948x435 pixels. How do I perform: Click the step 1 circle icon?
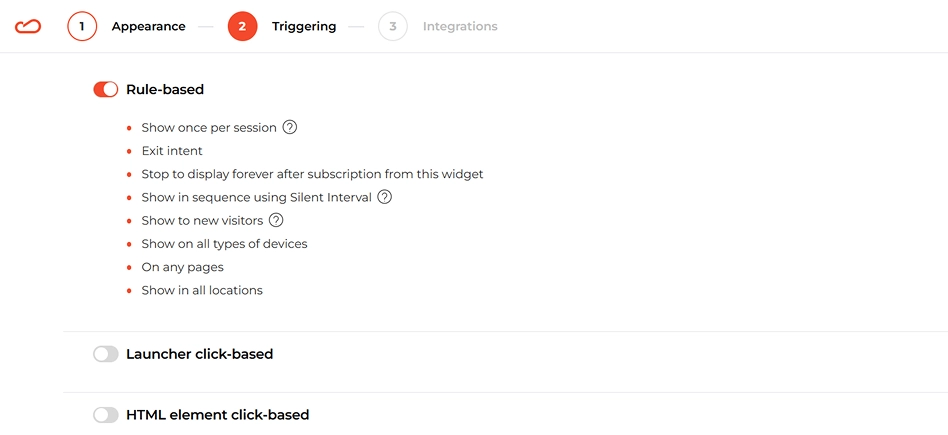coord(82,27)
